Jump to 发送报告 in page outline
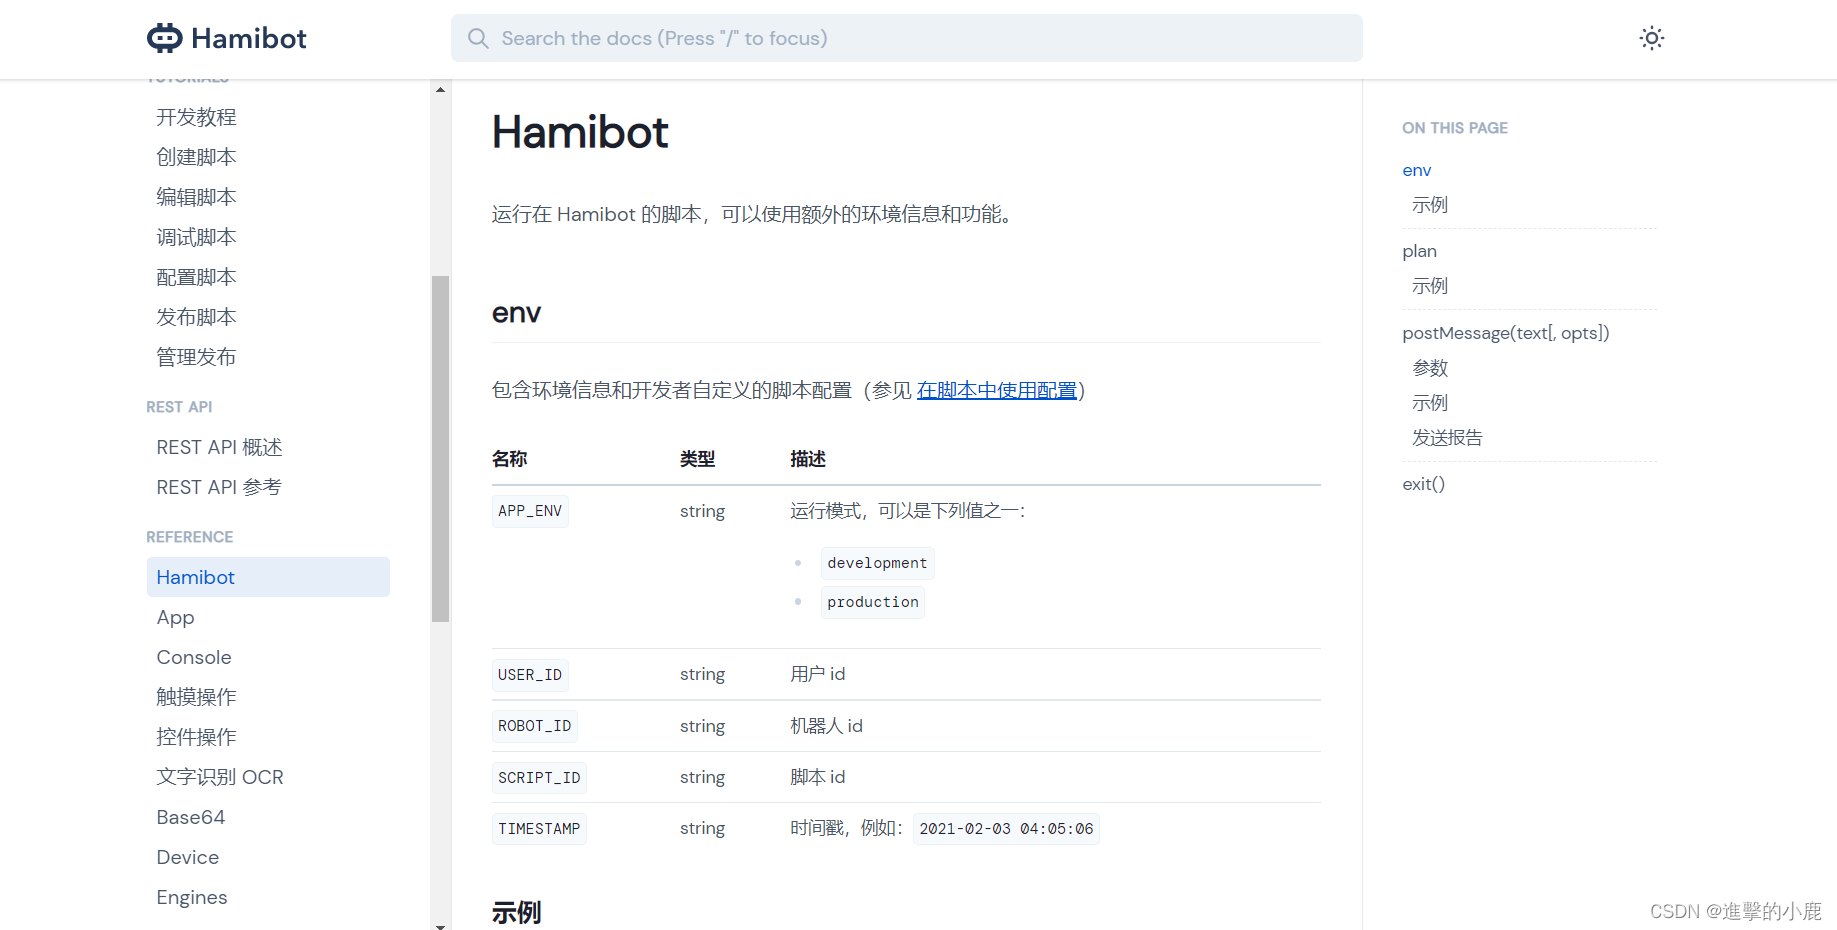Image resolution: width=1837 pixels, height=930 pixels. pos(1447,438)
